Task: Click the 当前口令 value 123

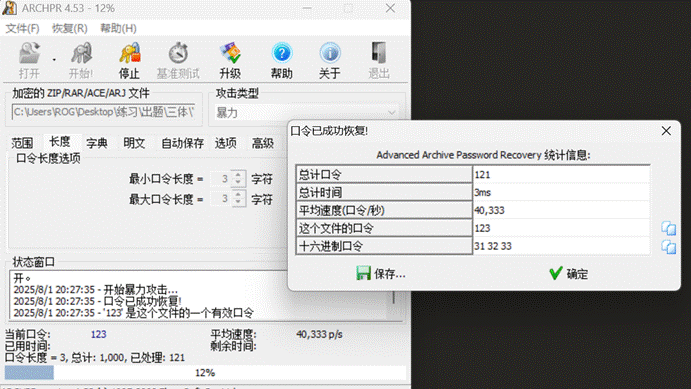Action: (x=98, y=334)
